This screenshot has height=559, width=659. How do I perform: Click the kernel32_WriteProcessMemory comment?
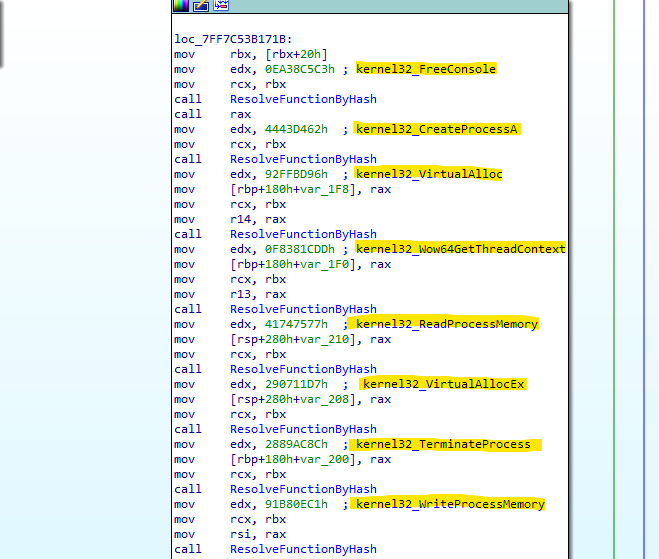(451, 504)
